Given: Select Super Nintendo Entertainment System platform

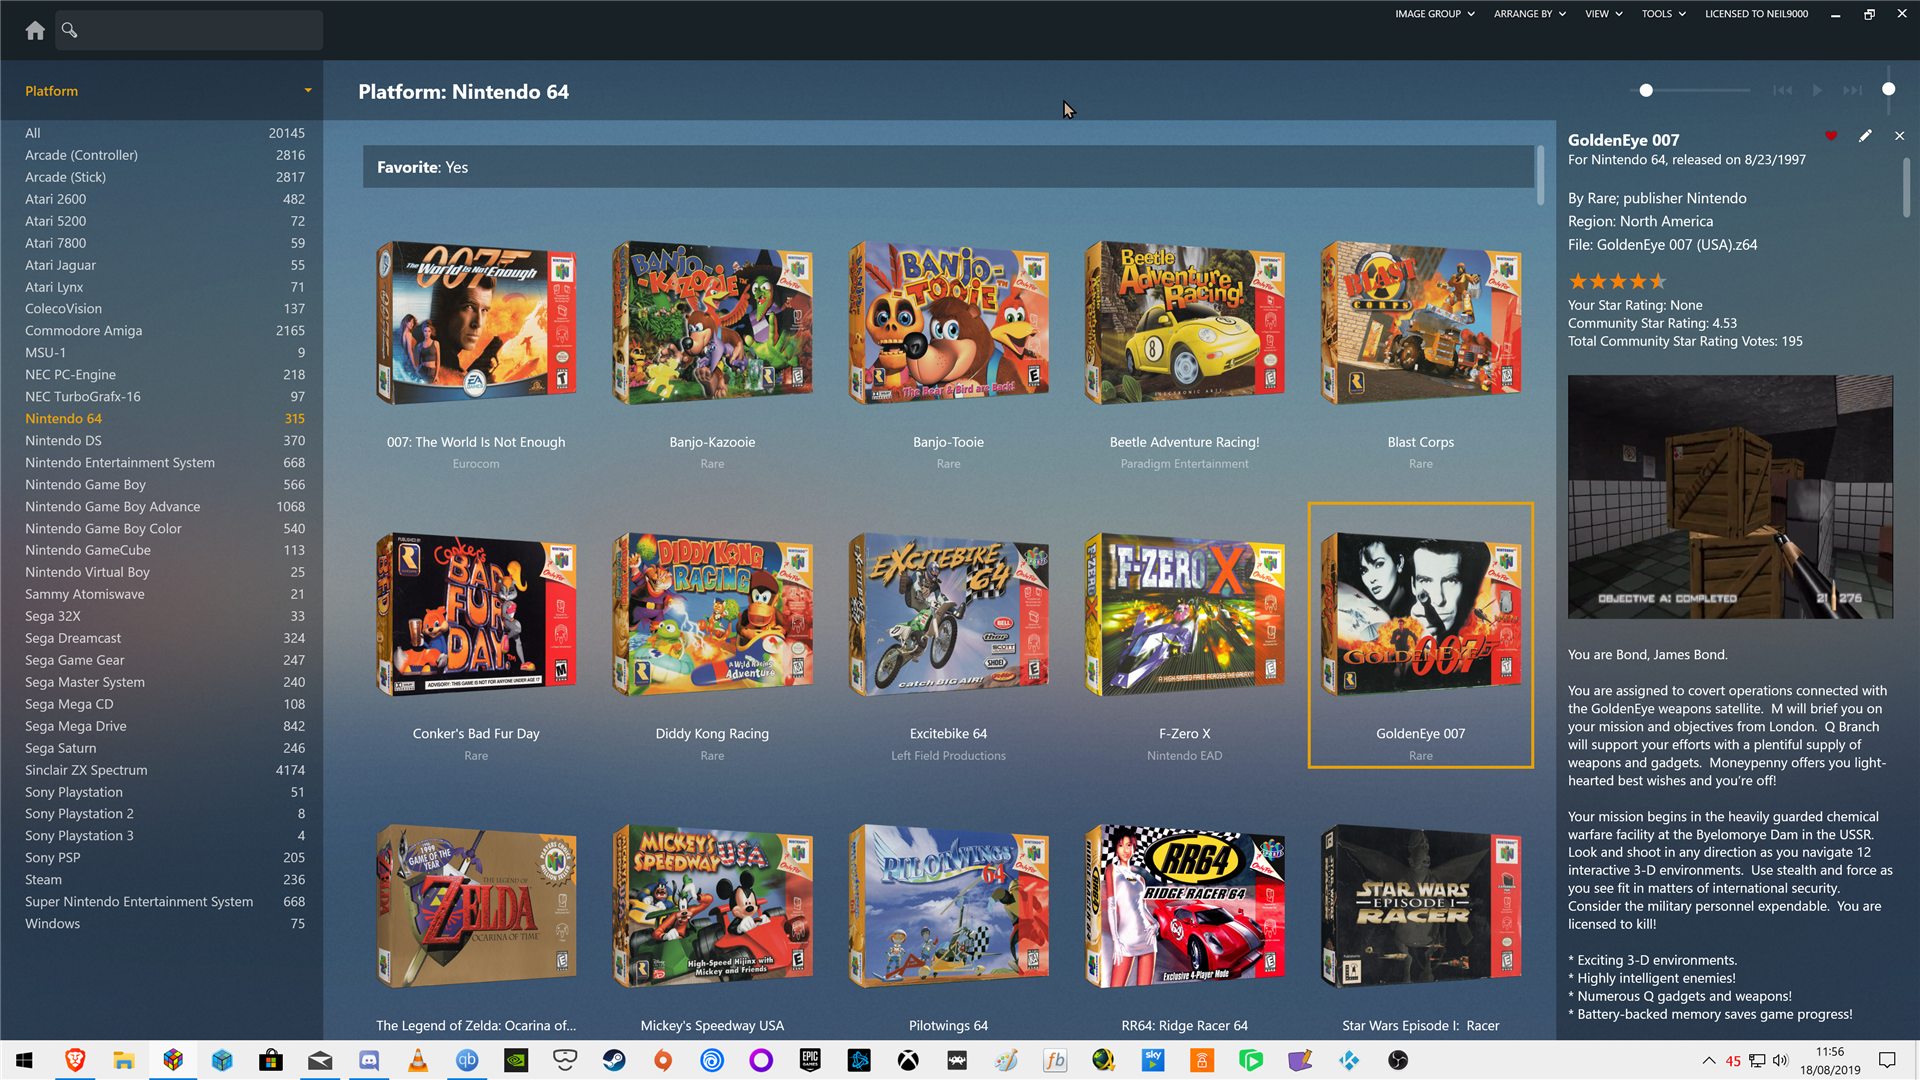Looking at the screenshot, I should pos(165,902).
